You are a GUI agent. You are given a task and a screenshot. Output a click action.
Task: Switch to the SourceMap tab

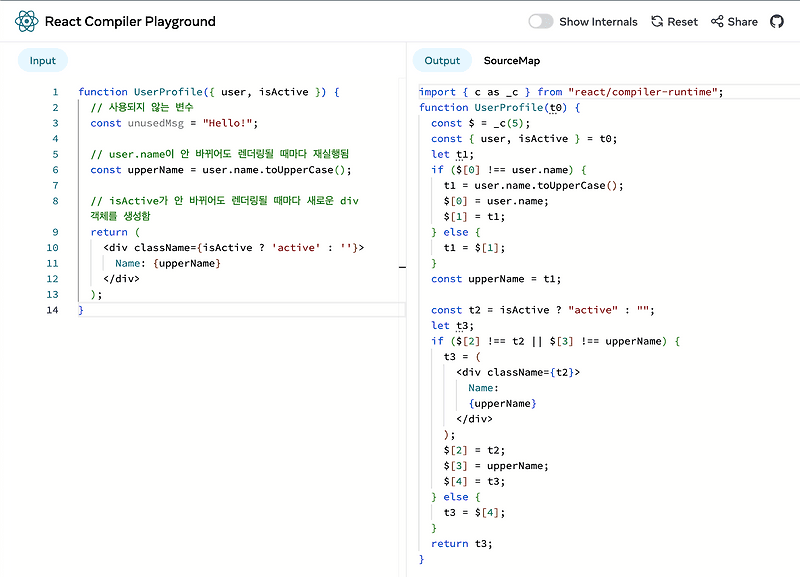tap(512, 61)
